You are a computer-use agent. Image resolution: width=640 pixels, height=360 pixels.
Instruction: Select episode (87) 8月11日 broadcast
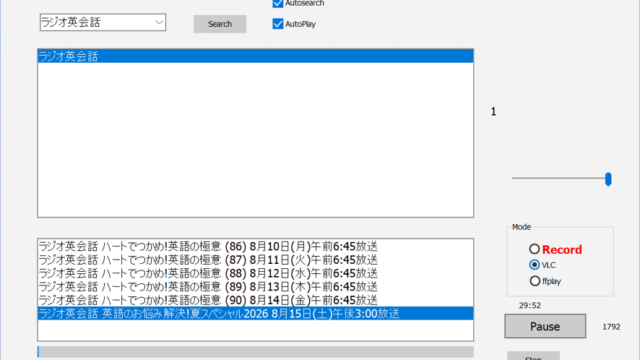coord(256,260)
